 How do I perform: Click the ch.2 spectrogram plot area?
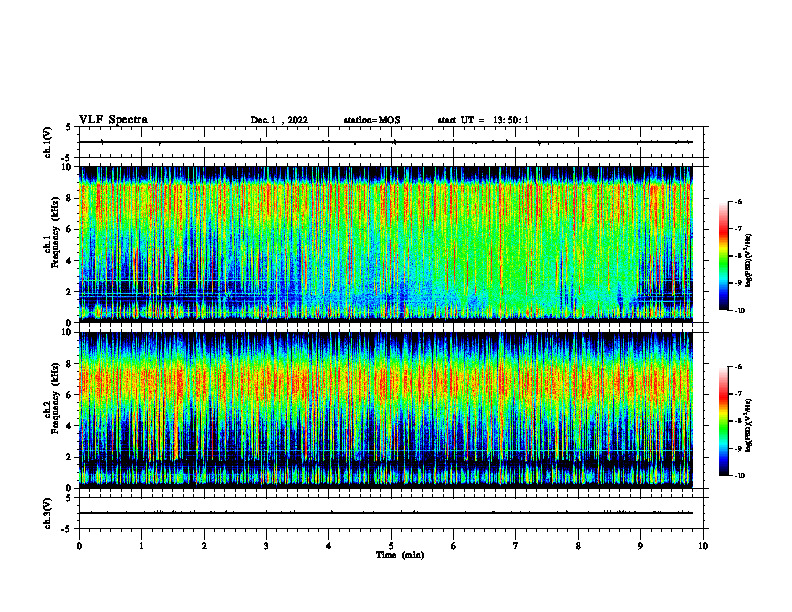pyautogui.click(x=385, y=410)
